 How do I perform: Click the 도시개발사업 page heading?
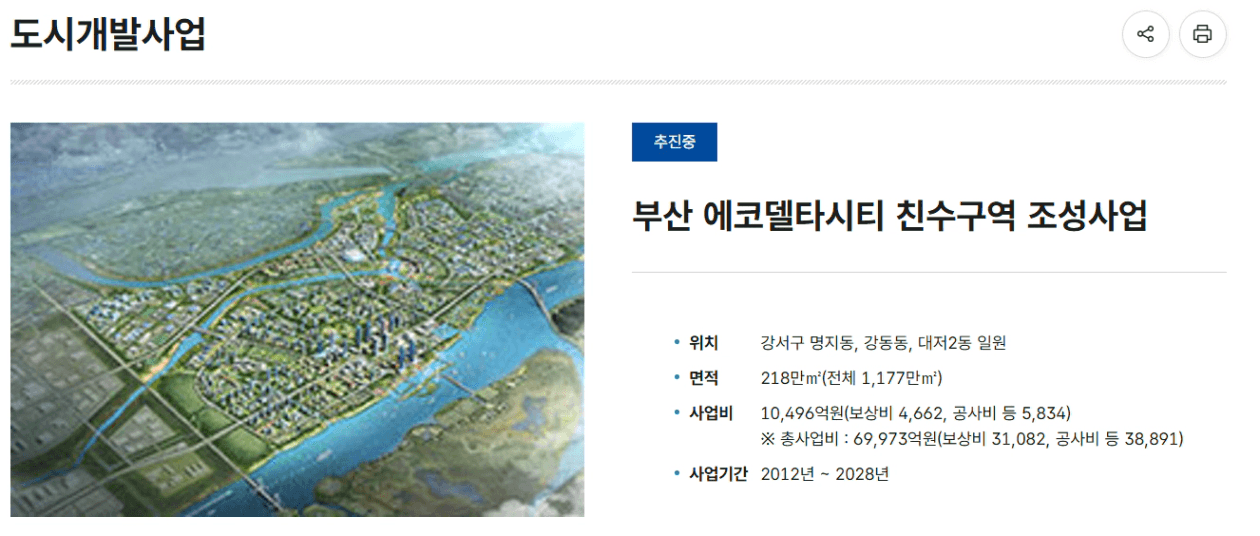(x=108, y=34)
